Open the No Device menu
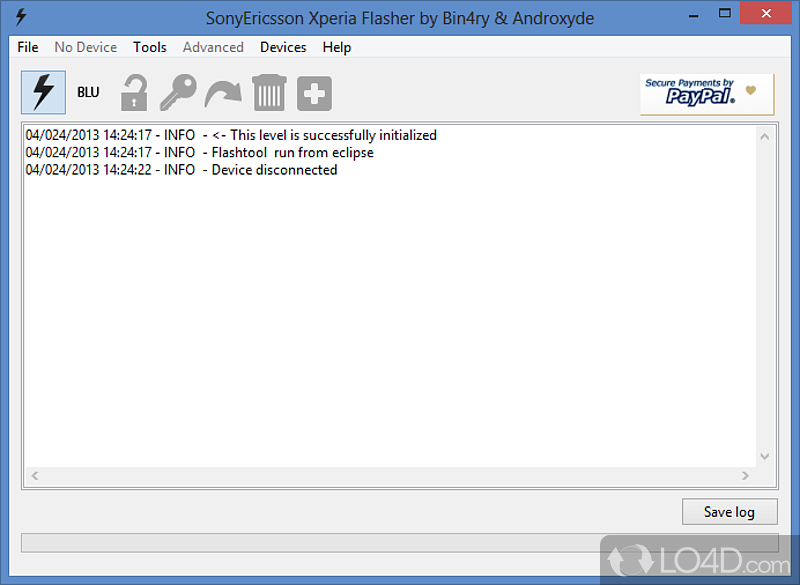The image size is (800, 585). pos(86,47)
